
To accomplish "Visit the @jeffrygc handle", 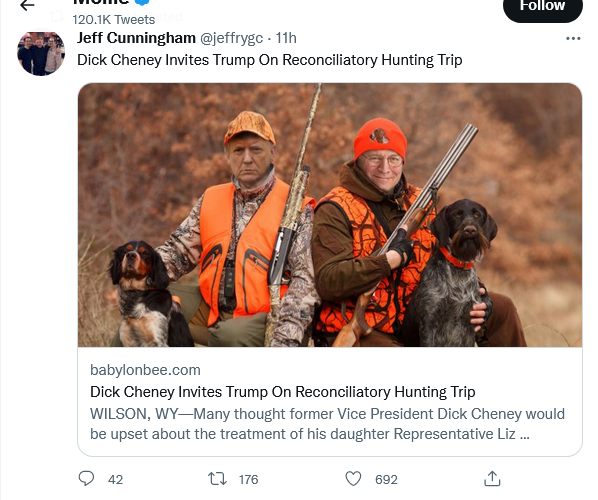I will click(231, 38).
